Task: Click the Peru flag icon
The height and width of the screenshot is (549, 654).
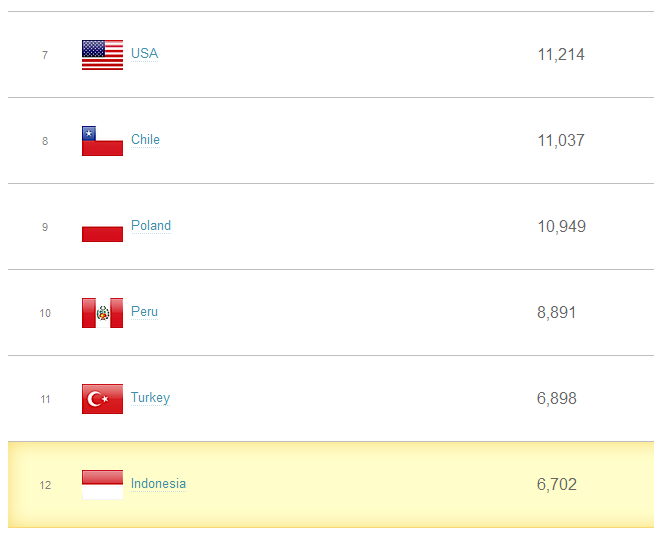Action: [102, 313]
